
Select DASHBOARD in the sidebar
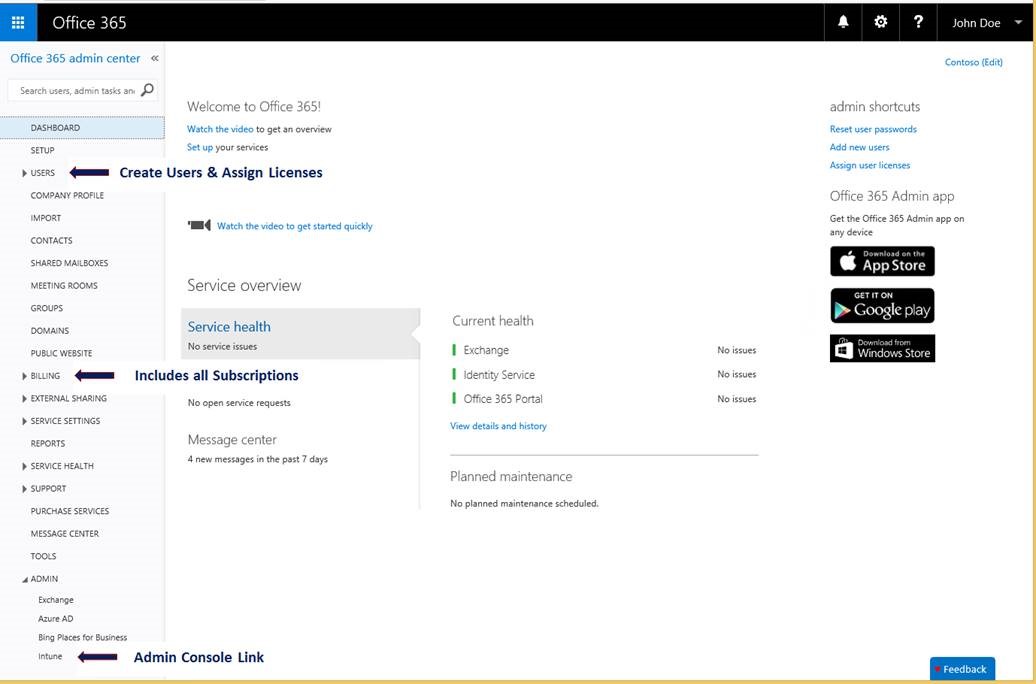[x=55, y=127]
